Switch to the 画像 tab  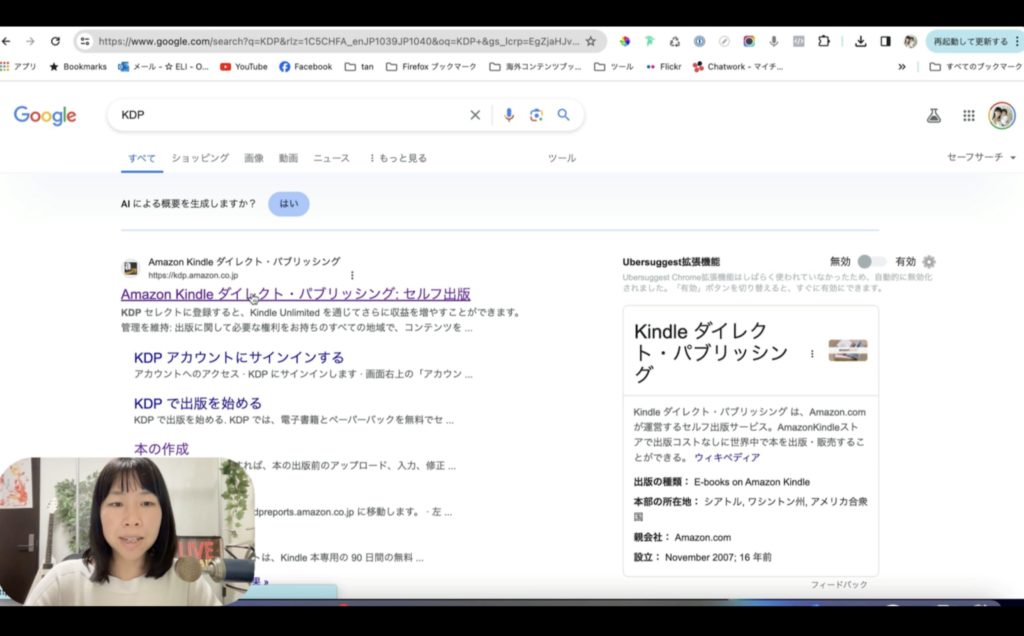(x=254, y=158)
